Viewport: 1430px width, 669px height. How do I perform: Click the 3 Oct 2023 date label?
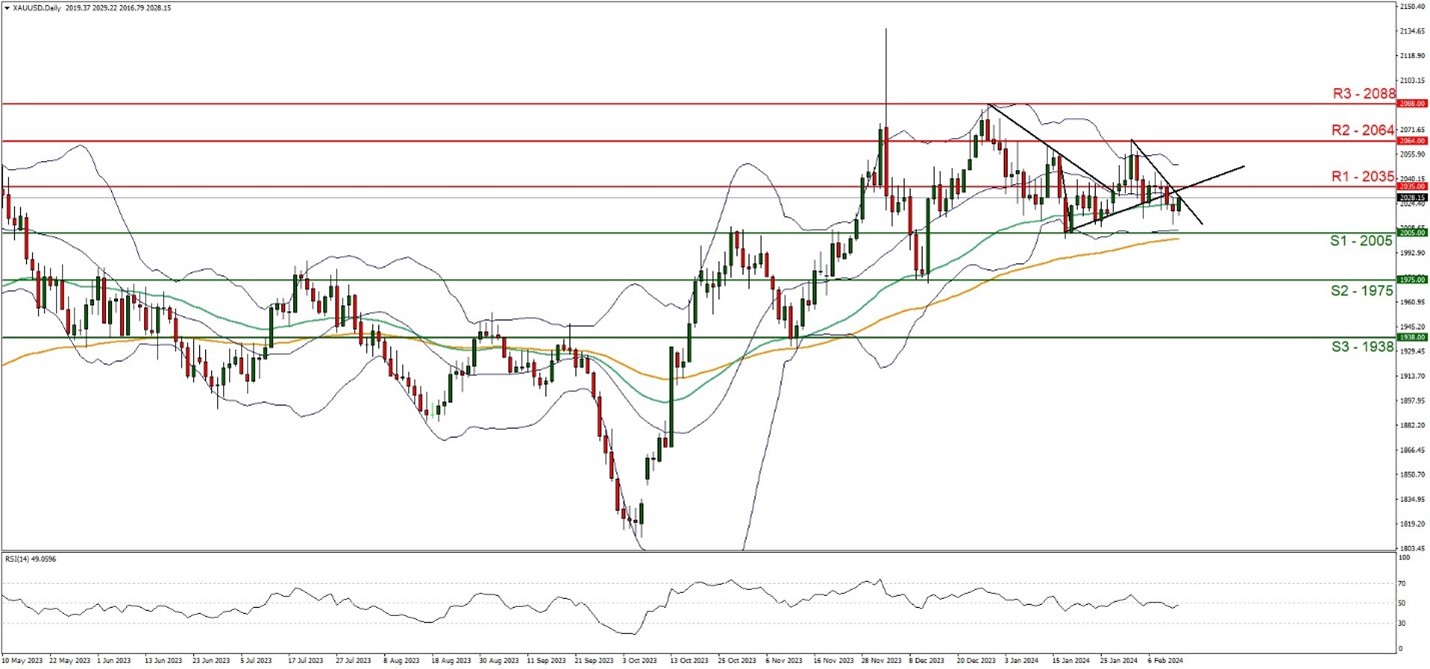pyautogui.click(x=639, y=661)
